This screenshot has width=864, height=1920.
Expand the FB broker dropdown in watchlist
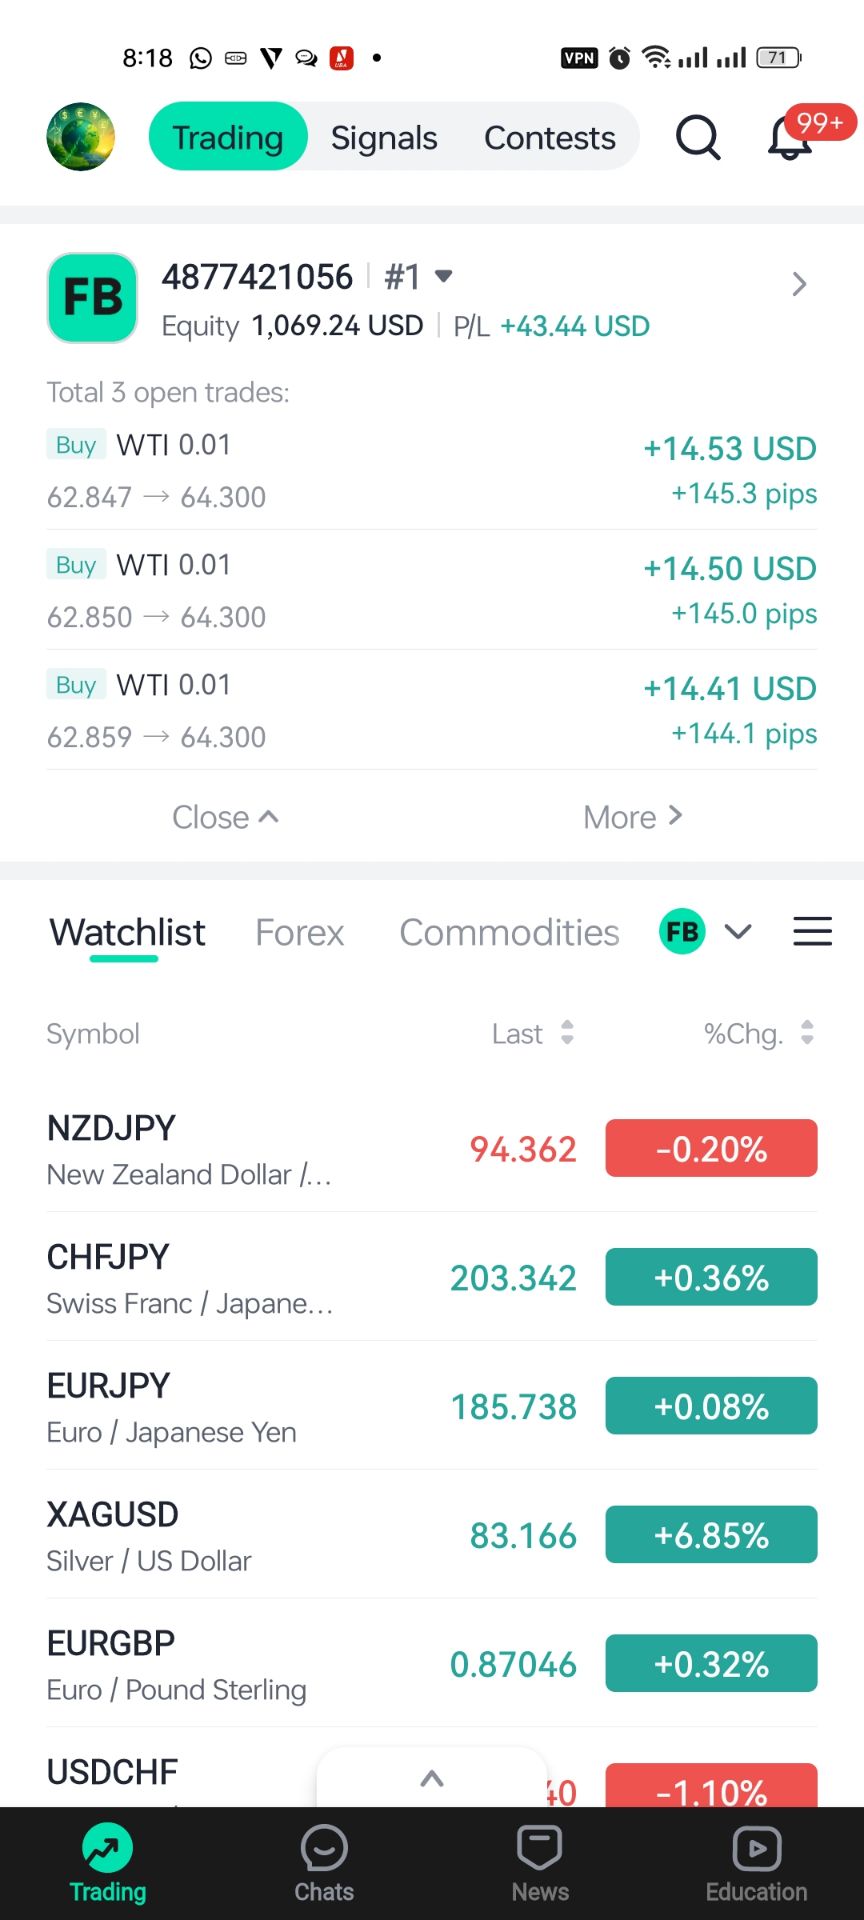pos(738,932)
